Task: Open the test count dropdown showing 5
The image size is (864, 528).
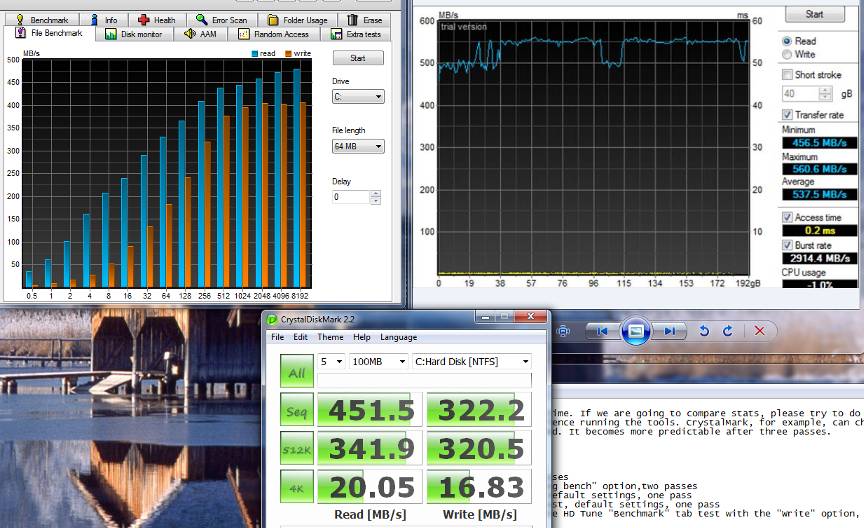Action: coord(331,362)
